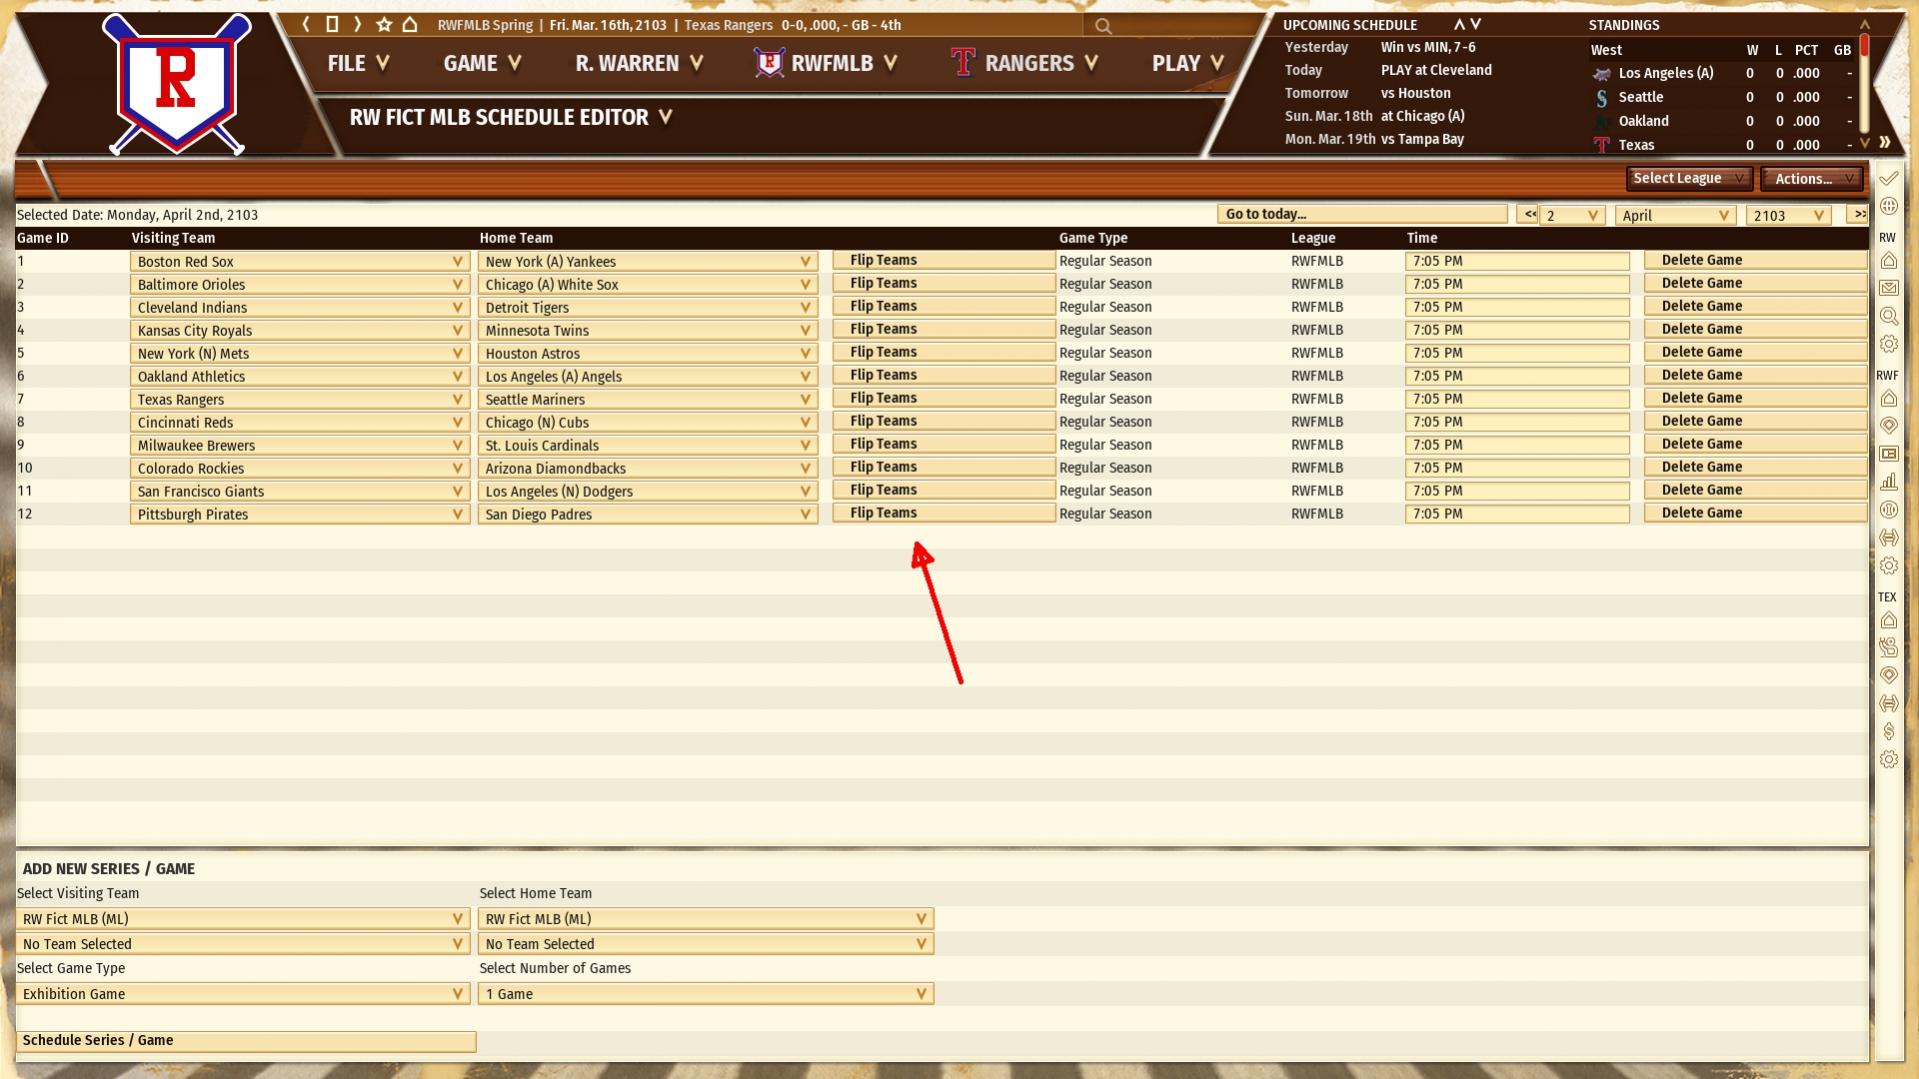Open the RWFMLB league menu
Screen dimensions: 1919x1079
tap(827, 63)
